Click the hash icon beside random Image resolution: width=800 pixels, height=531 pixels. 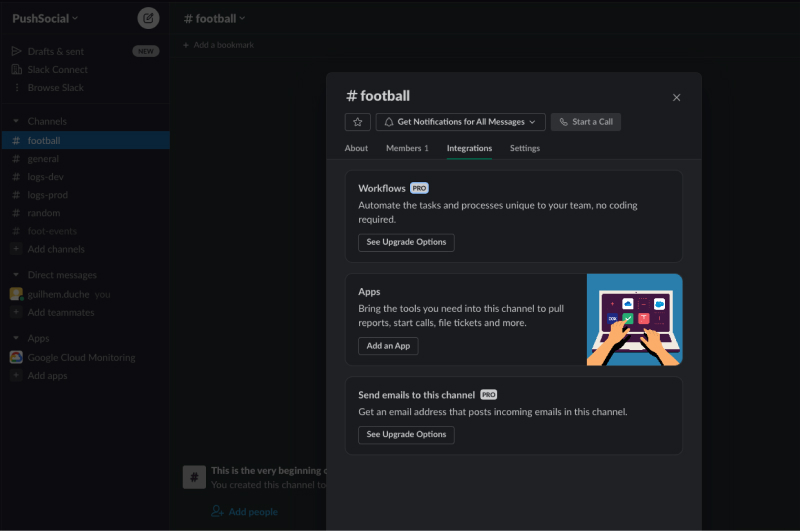click(x=16, y=213)
